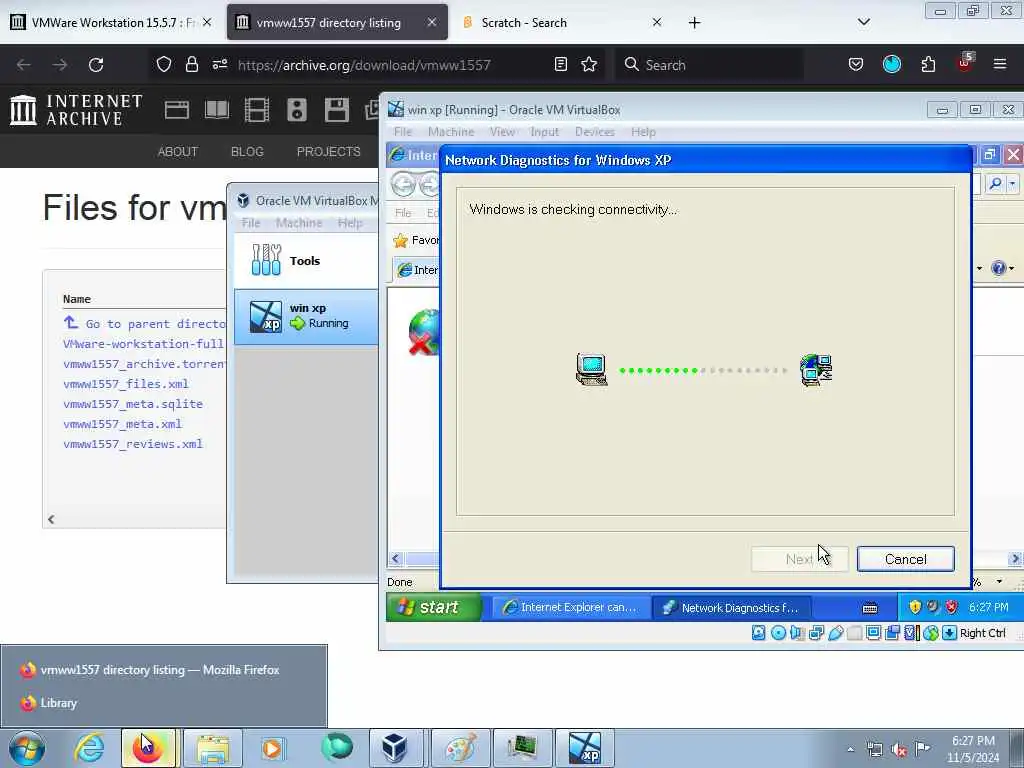This screenshot has width=1024, height=768.
Task: Select the Internet Explorer XP taskbar button
Action: 569,607
